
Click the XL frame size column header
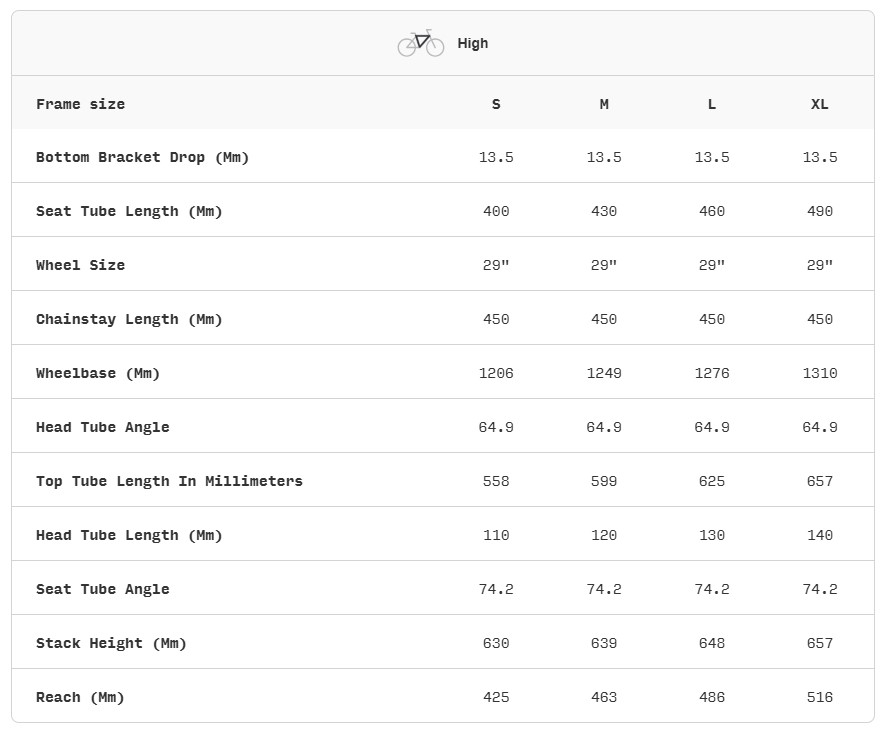(x=820, y=105)
